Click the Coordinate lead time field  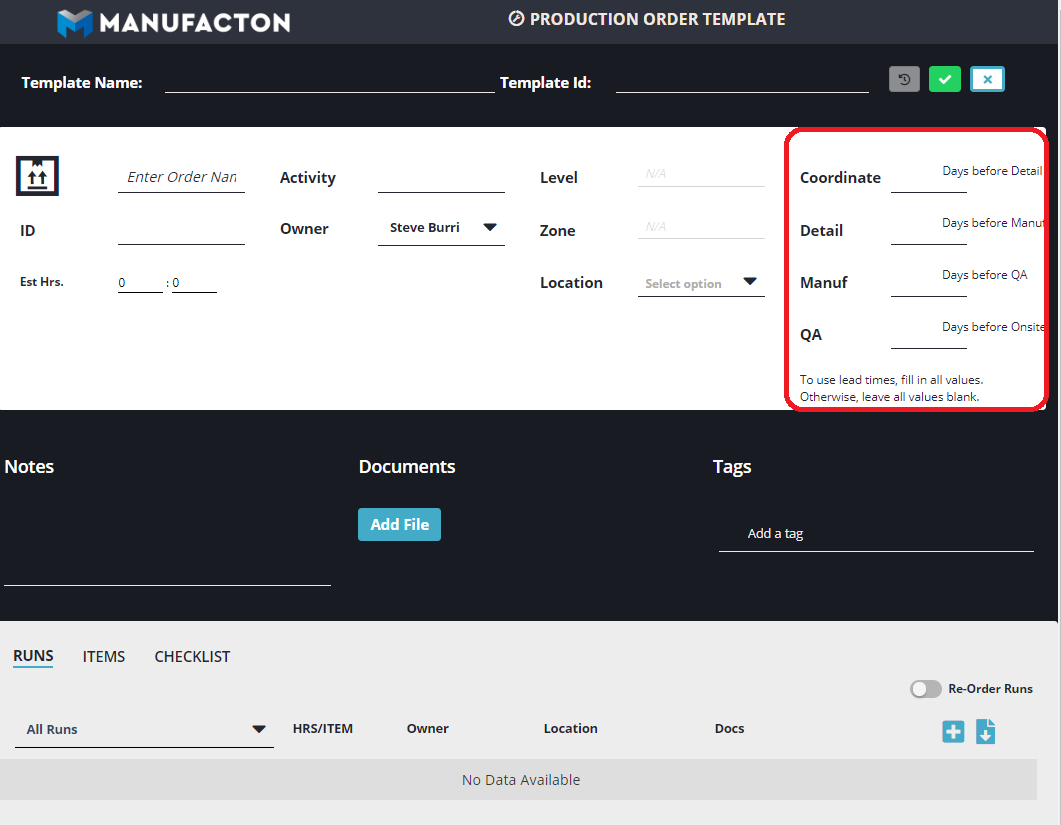[928, 178]
